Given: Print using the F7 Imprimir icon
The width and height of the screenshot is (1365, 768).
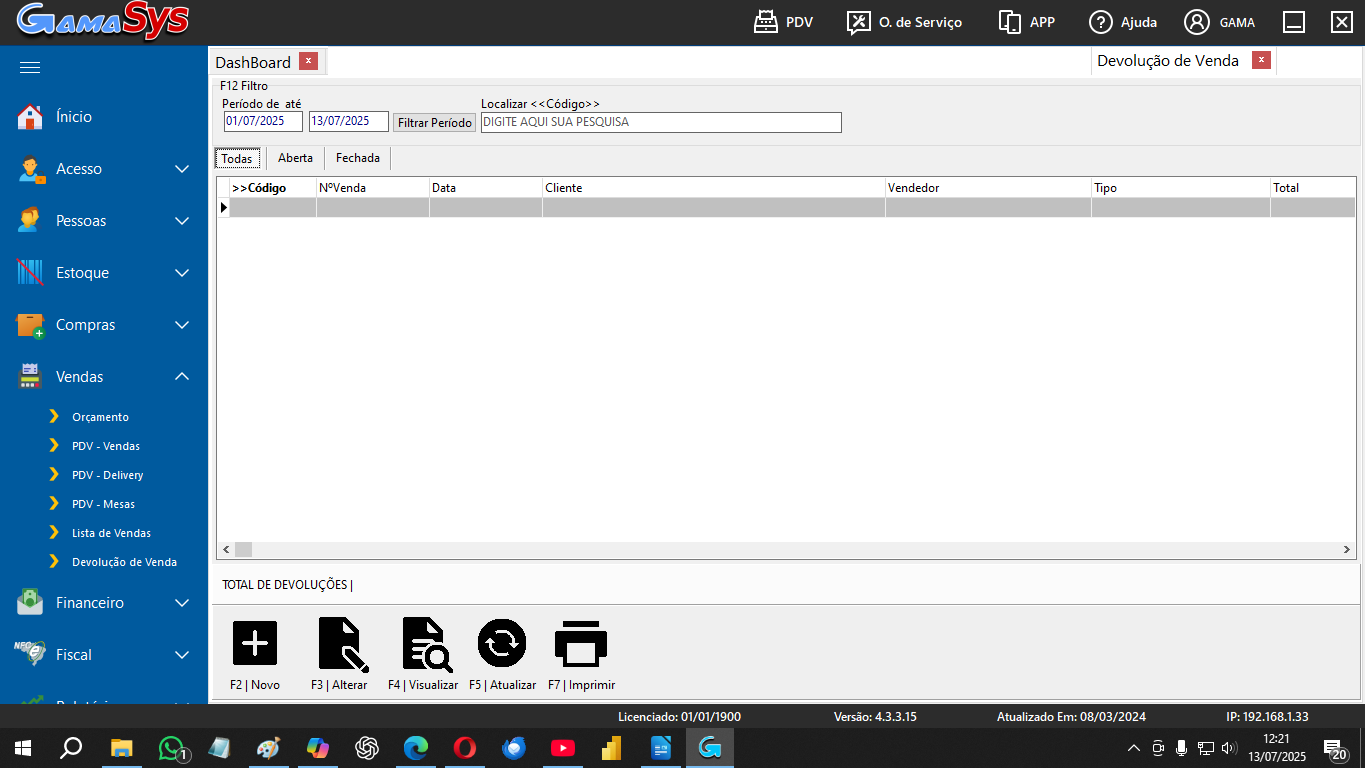Looking at the screenshot, I should (581, 643).
